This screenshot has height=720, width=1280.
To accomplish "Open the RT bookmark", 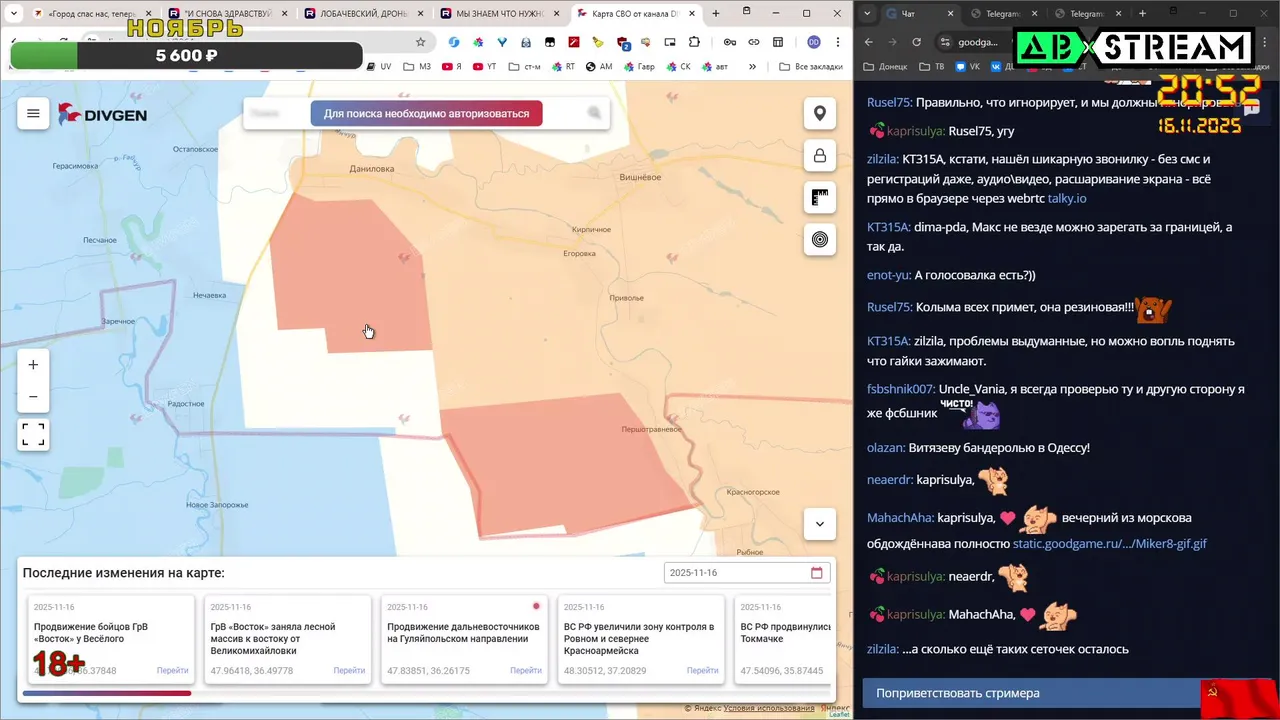I will 563,66.
